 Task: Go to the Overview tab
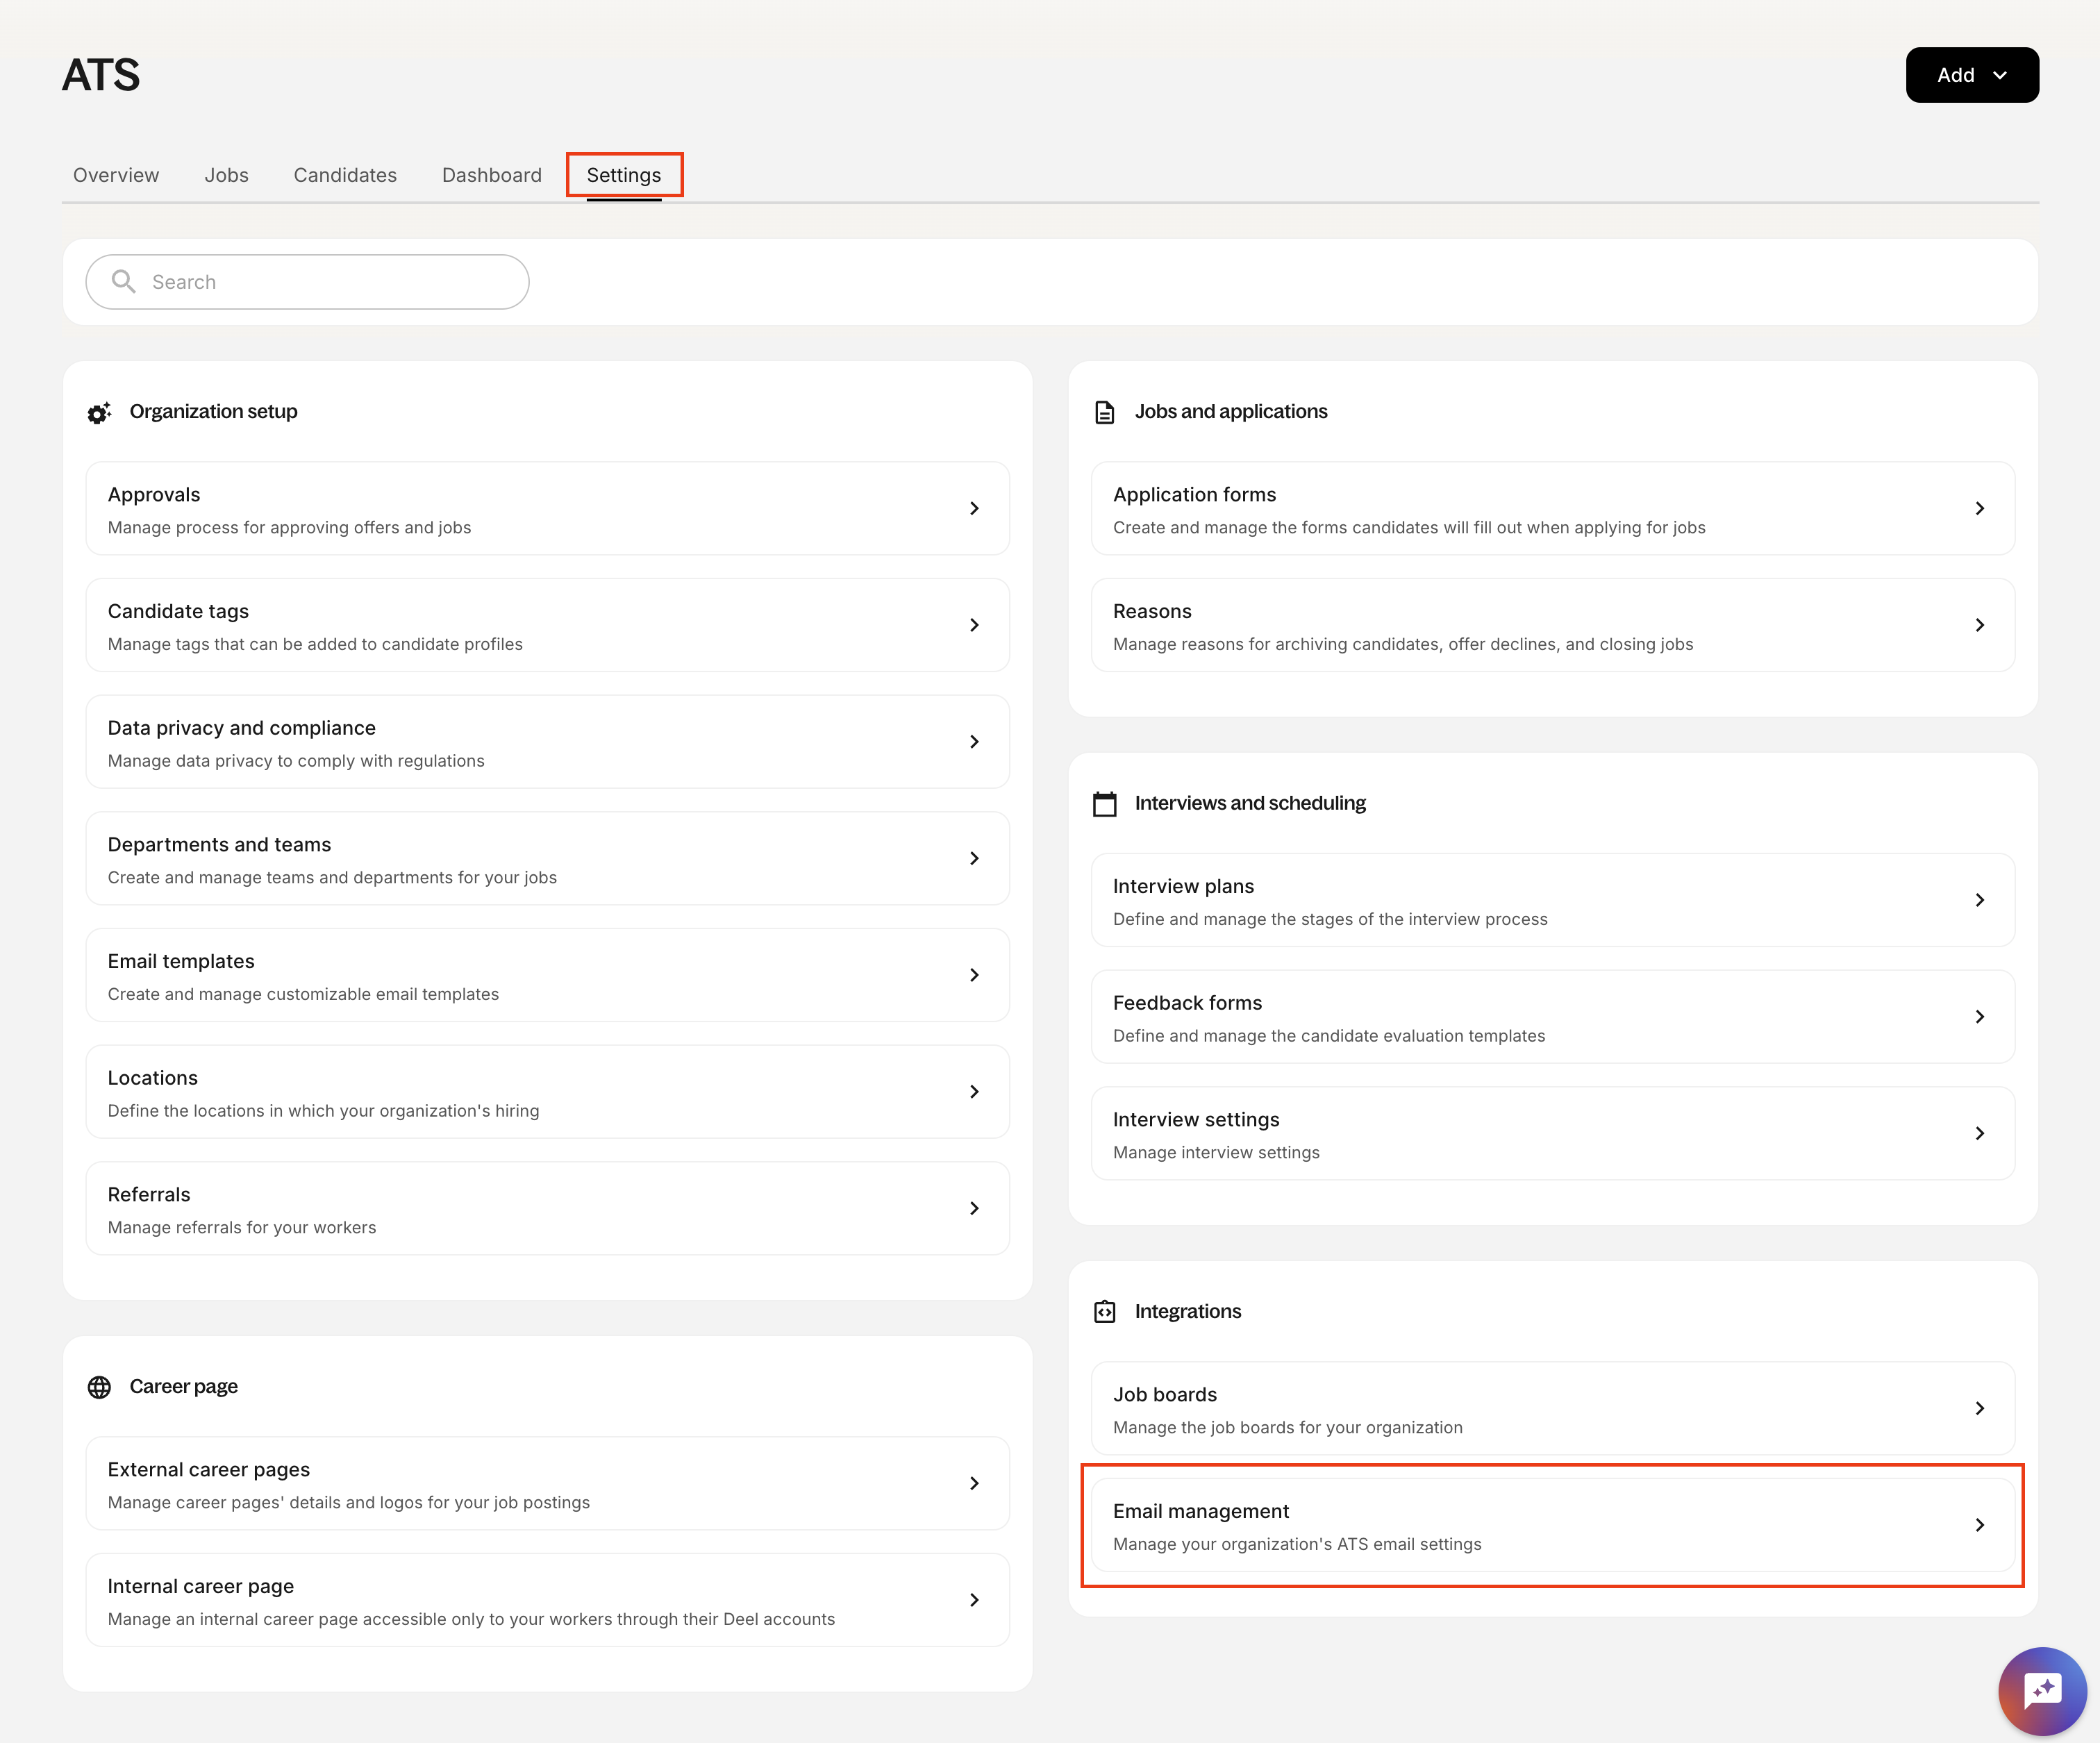coord(116,175)
